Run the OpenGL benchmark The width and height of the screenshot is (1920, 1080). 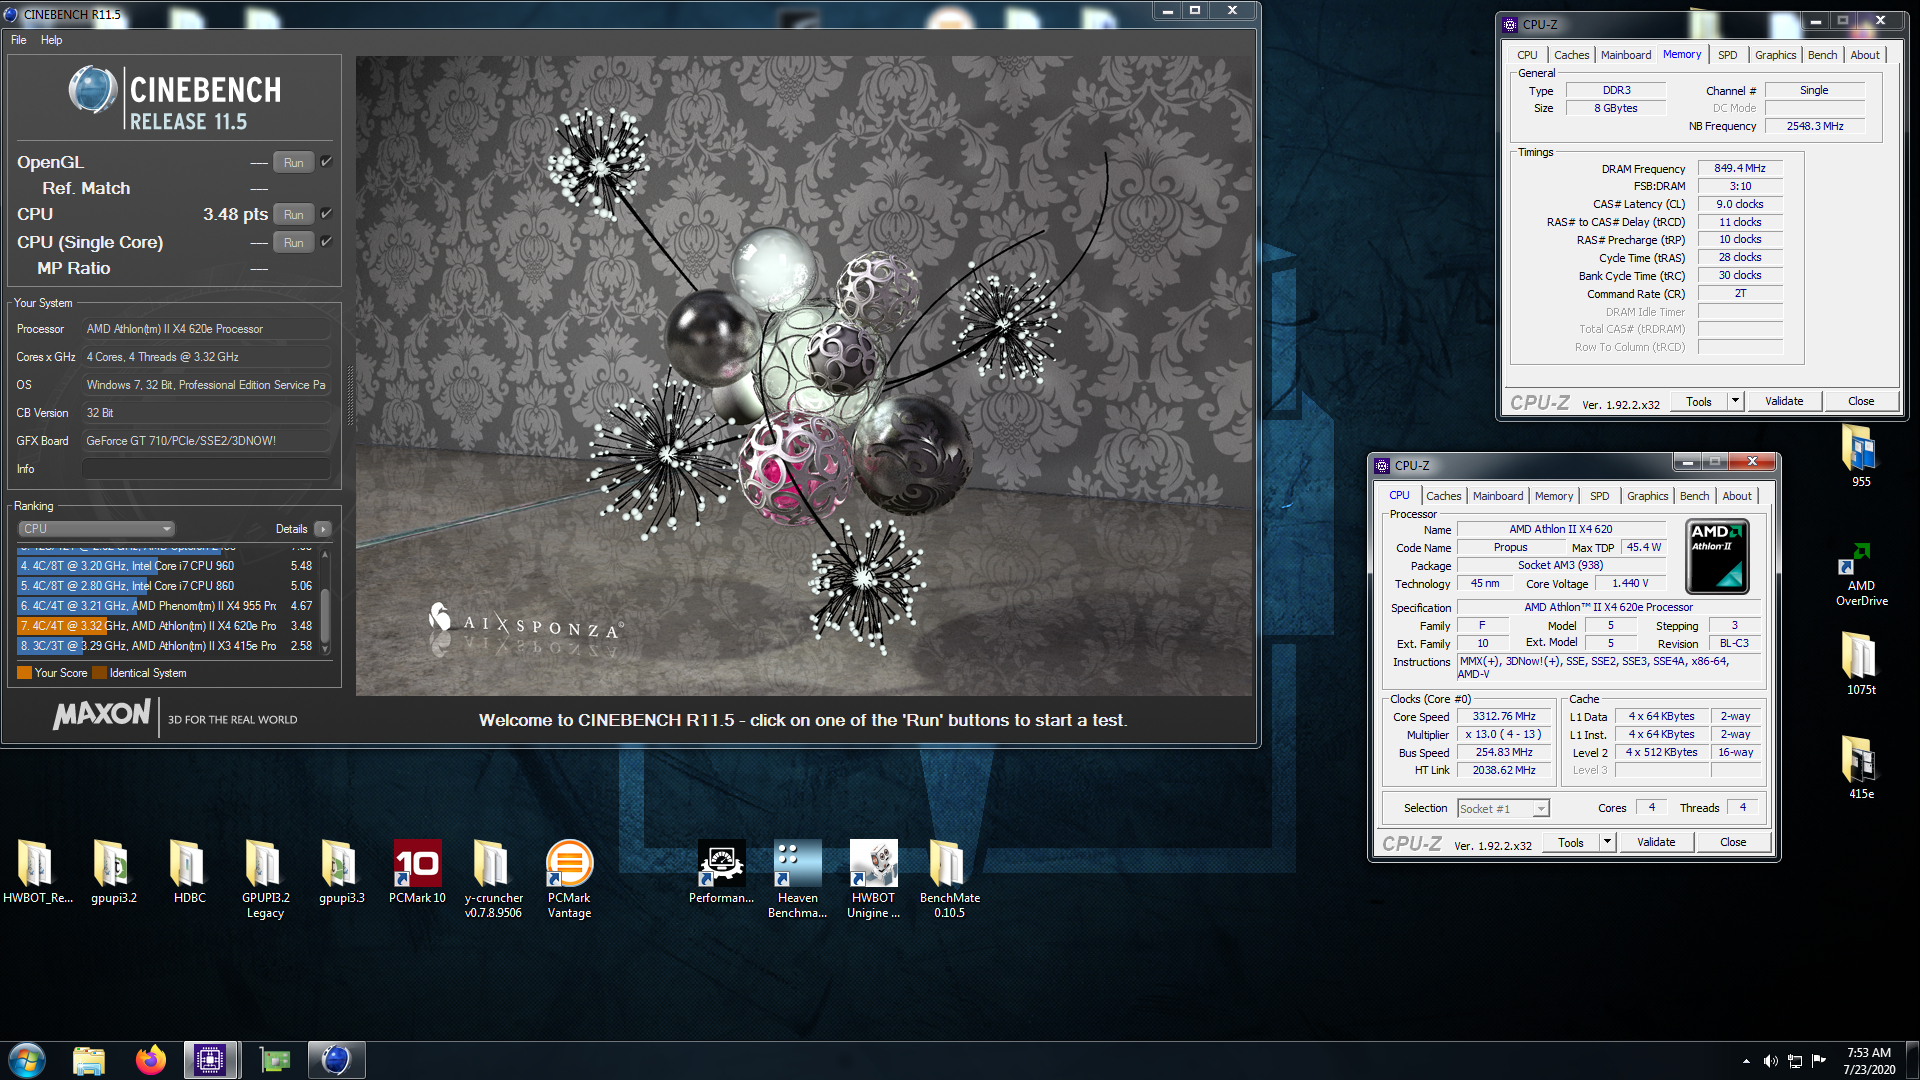click(x=294, y=163)
